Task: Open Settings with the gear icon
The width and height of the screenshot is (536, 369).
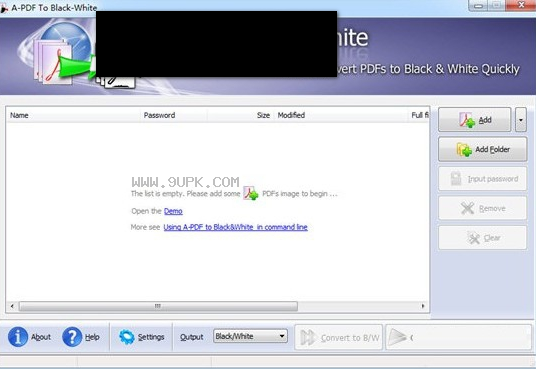Action: tap(127, 337)
